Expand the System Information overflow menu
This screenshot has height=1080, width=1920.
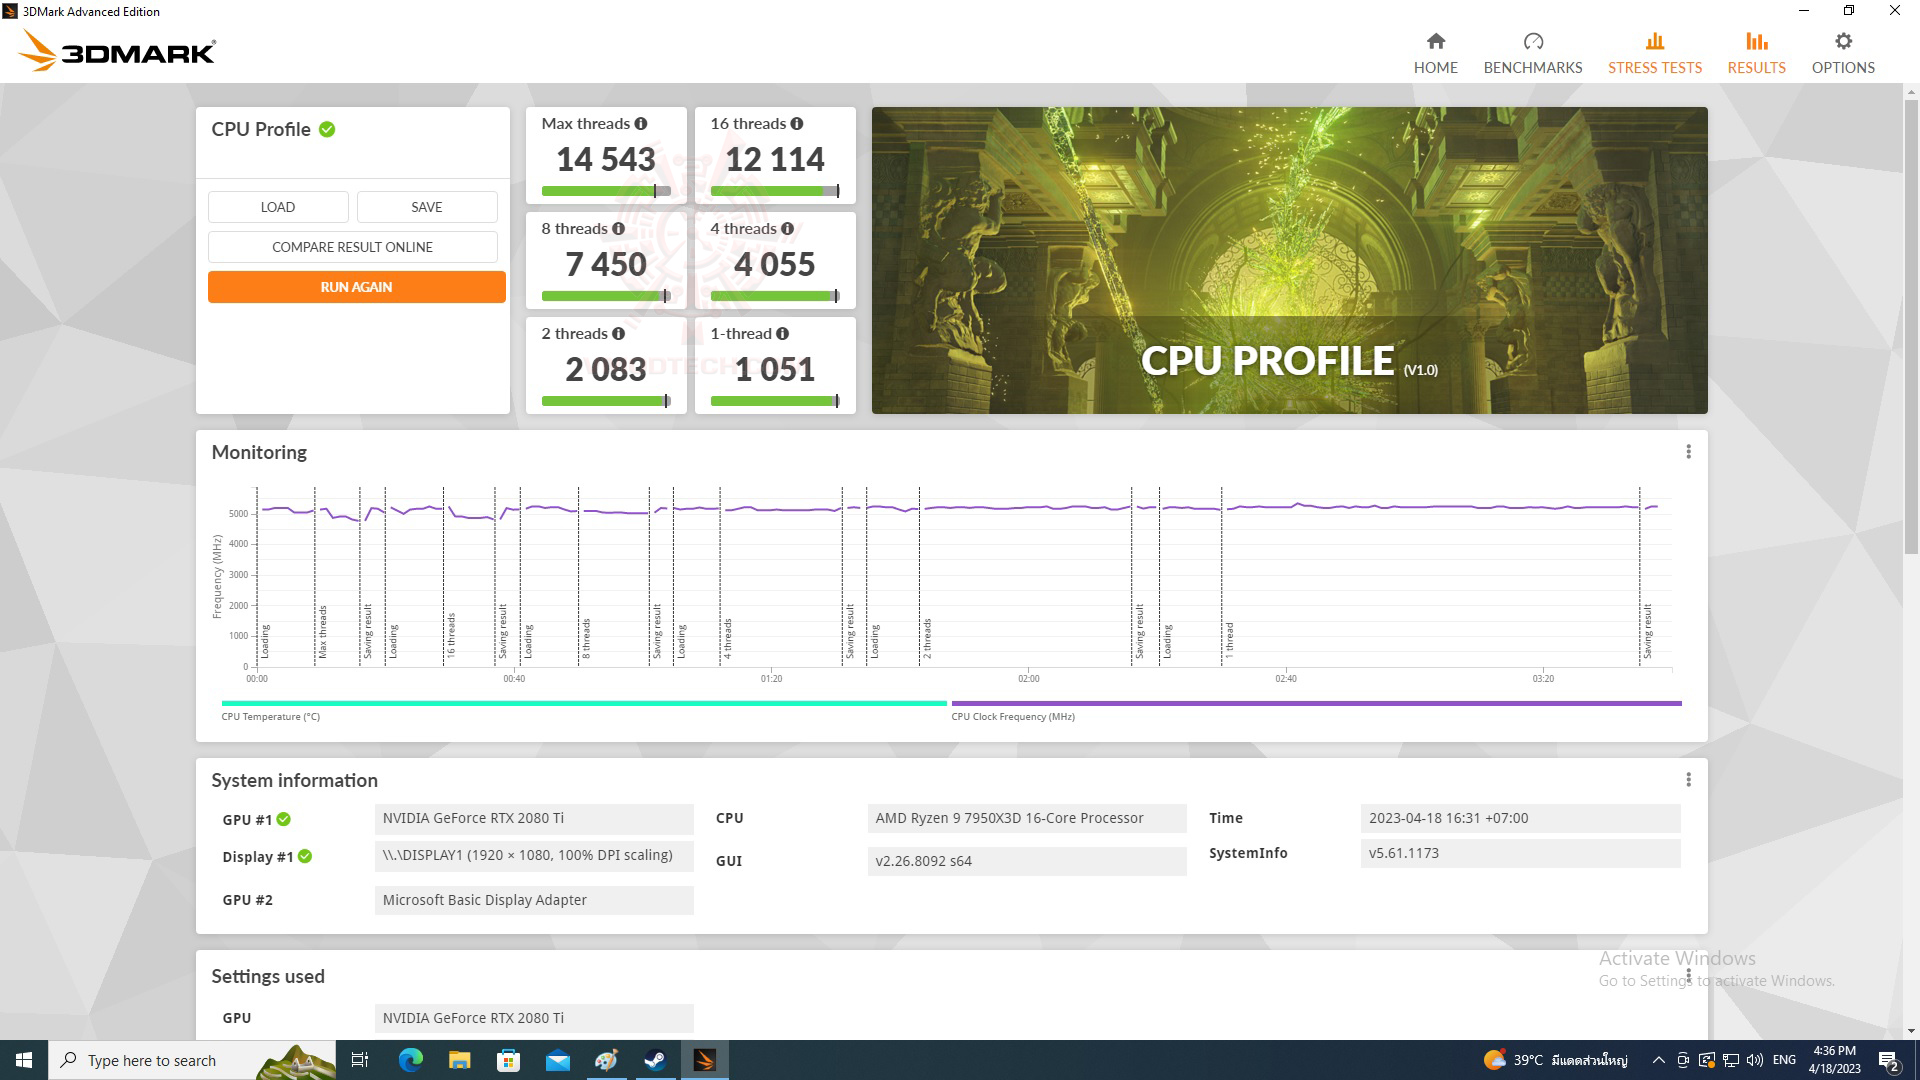click(1688, 779)
